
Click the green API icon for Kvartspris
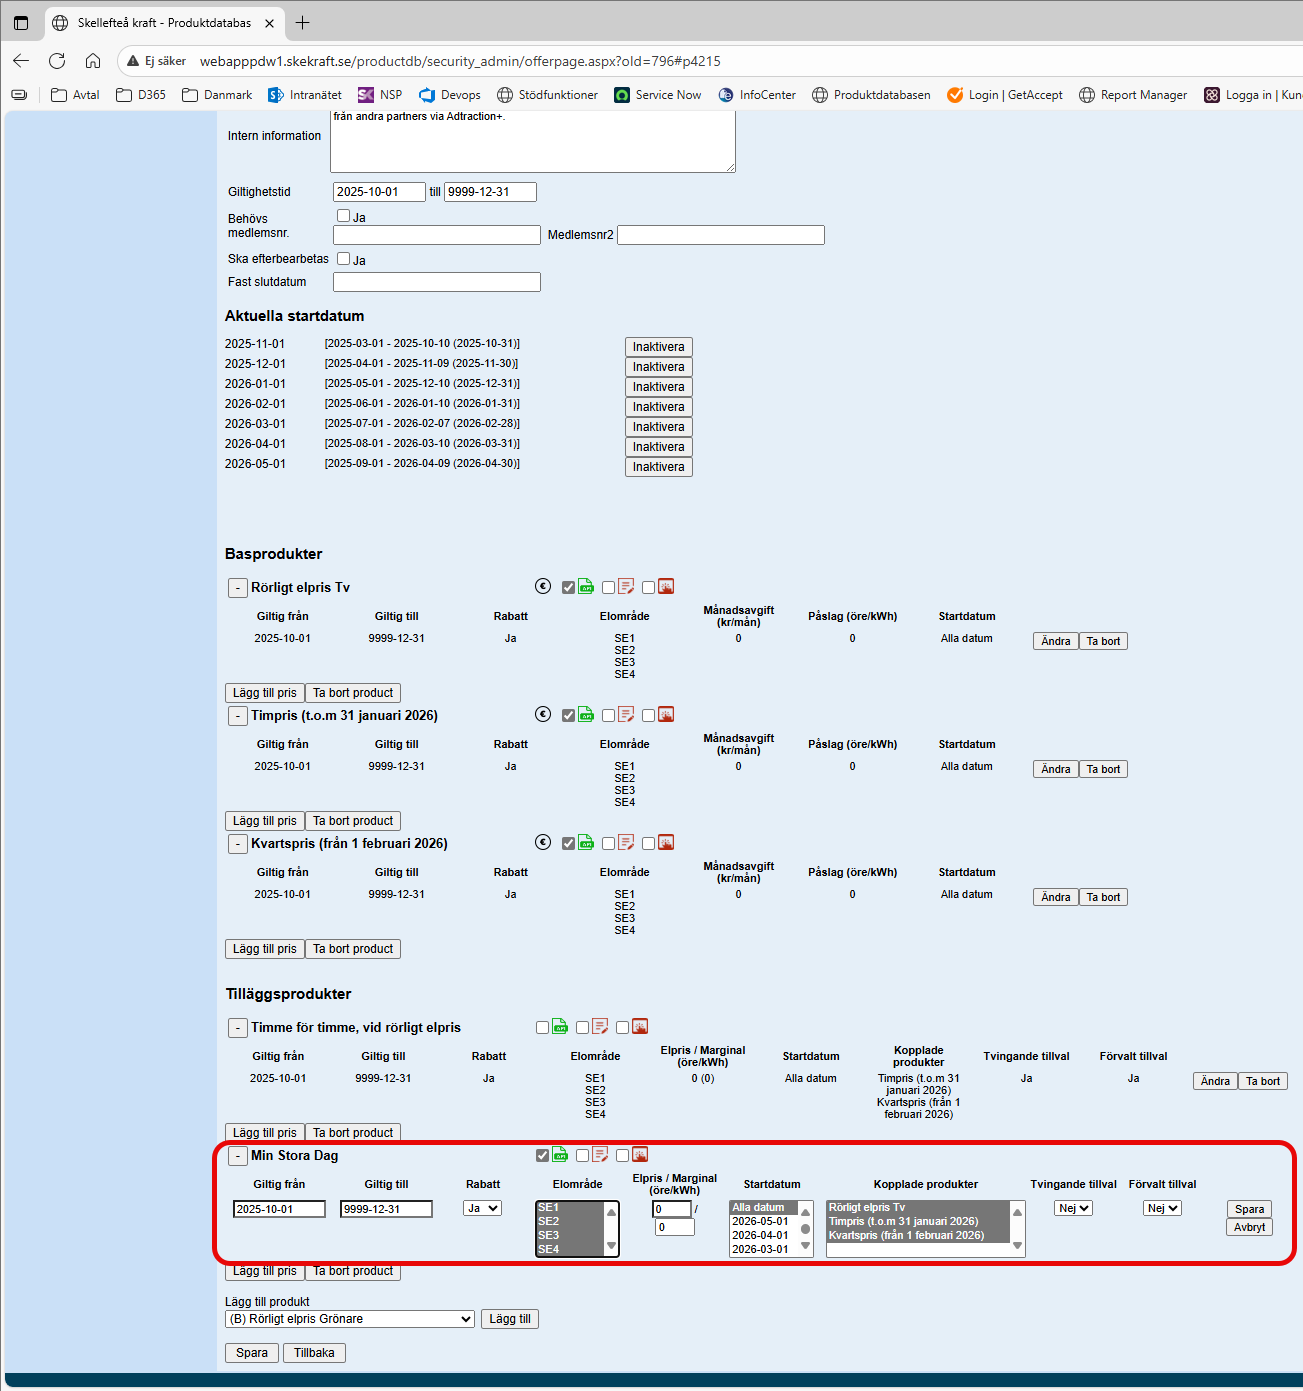click(x=586, y=842)
